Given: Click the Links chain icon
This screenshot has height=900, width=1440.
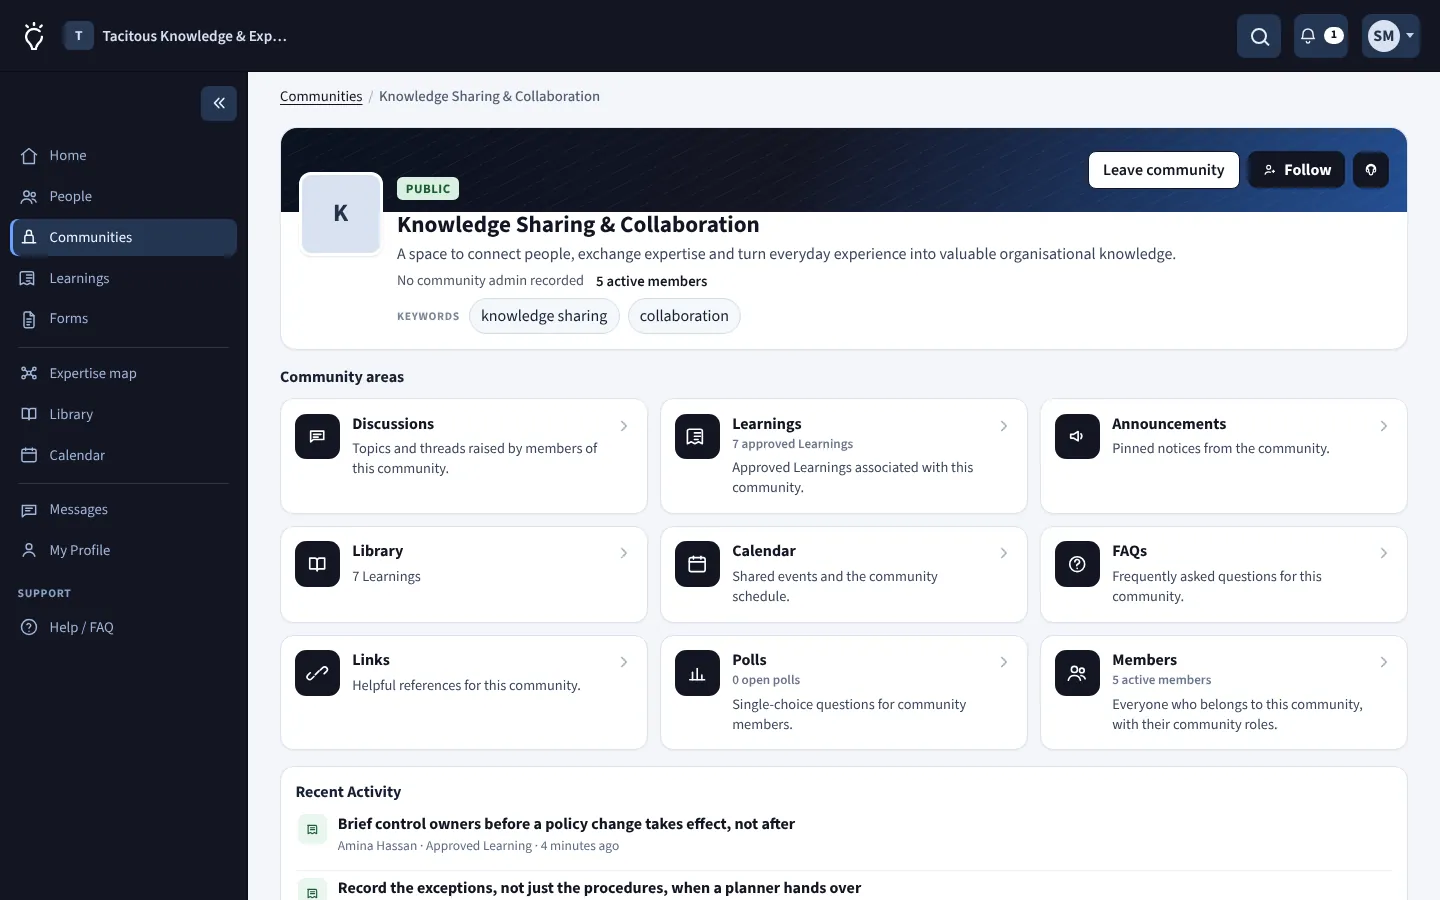Looking at the screenshot, I should click(x=317, y=673).
